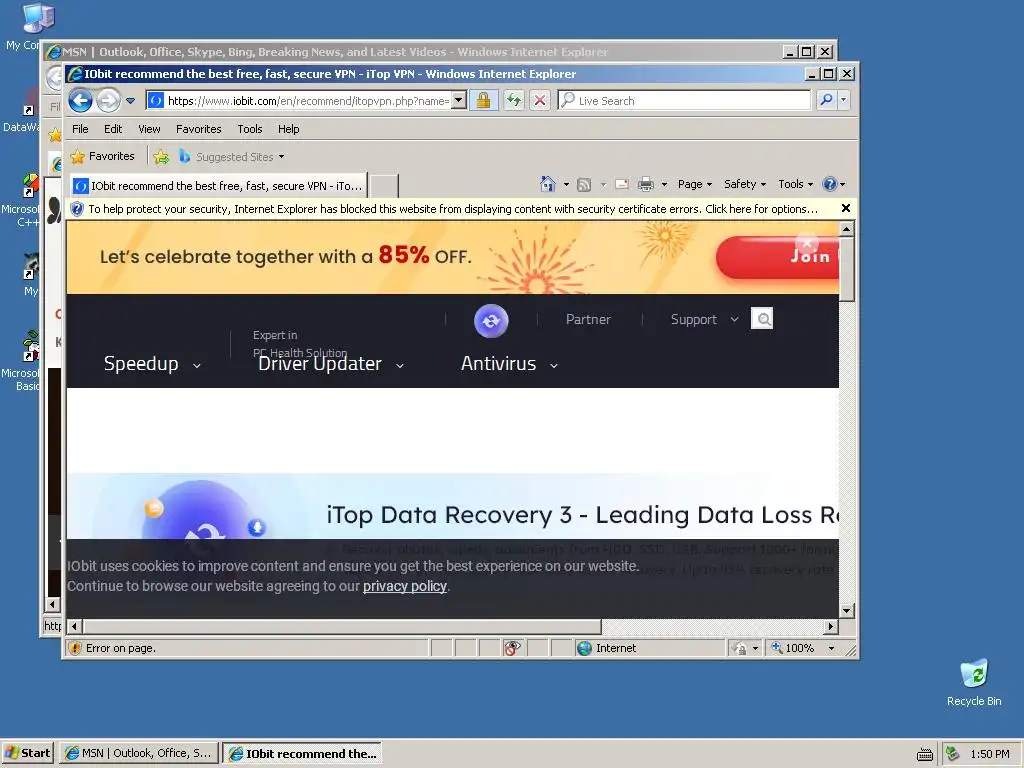Switch to MSN Outlook taskbar window
The width and height of the screenshot is (1024, 768).
(x=139, y=754)
